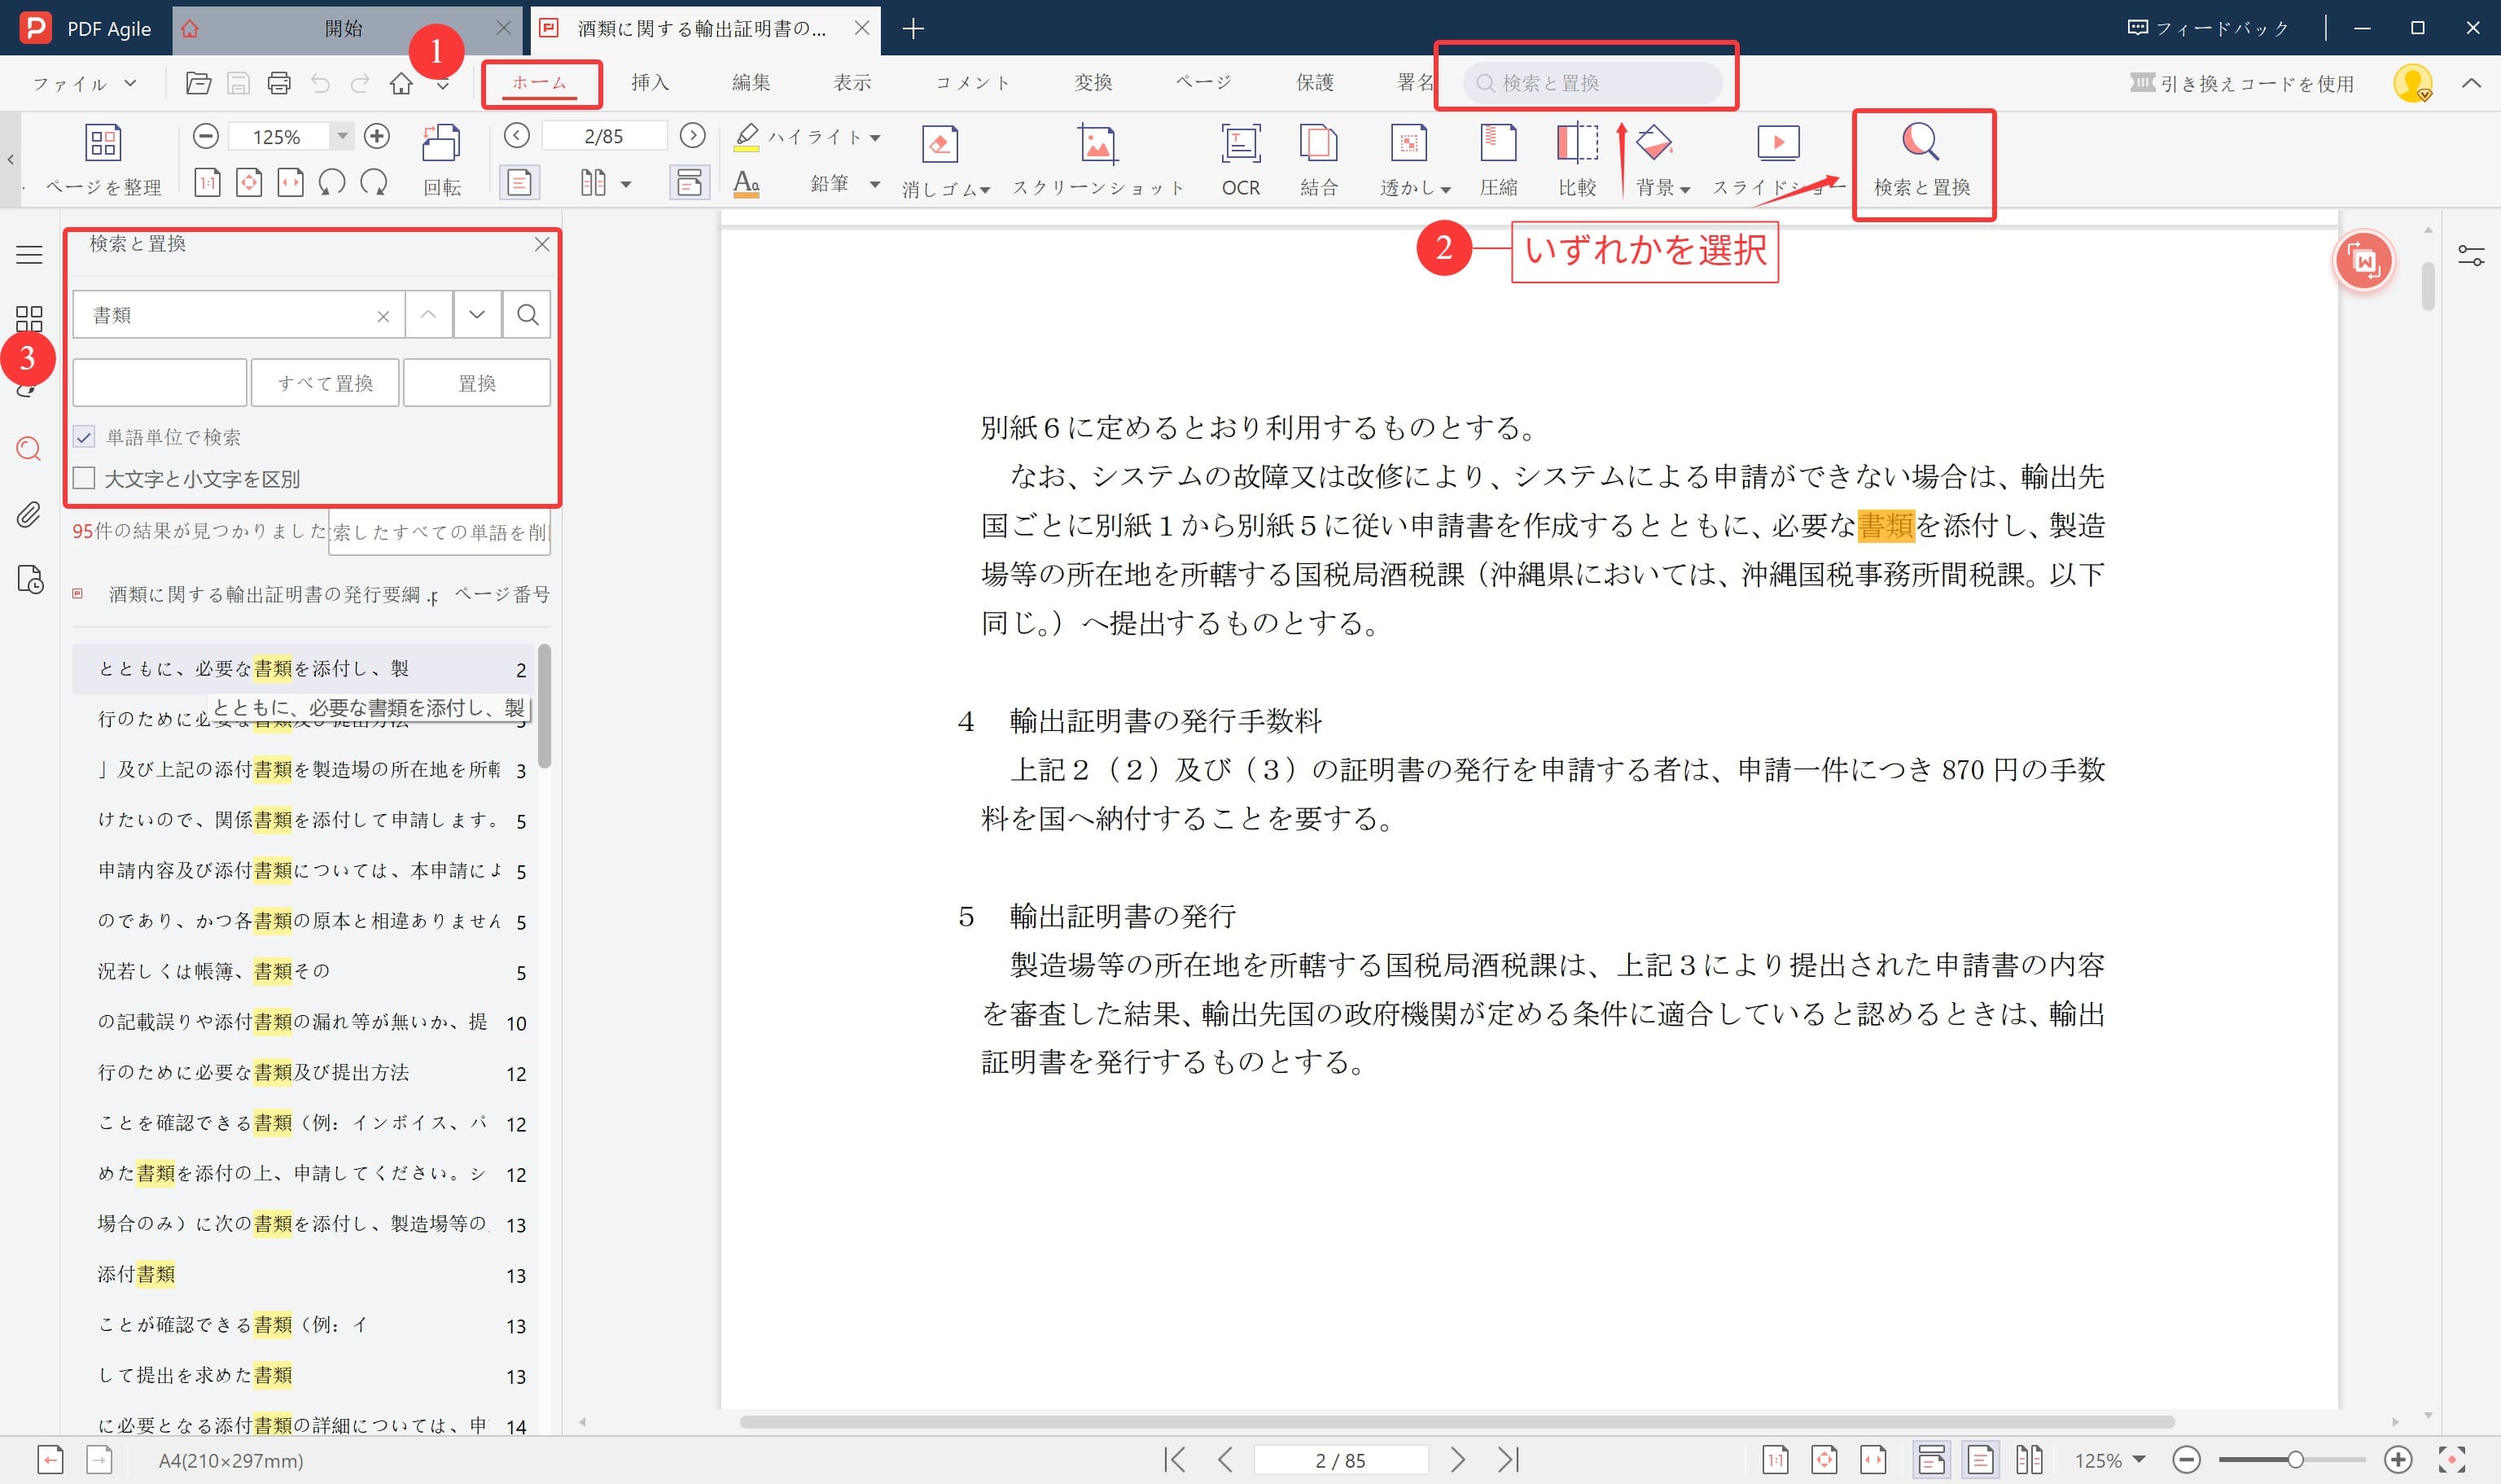
Task: Open the 結合 (merge) tool
Action: (x=1318, y=158)
